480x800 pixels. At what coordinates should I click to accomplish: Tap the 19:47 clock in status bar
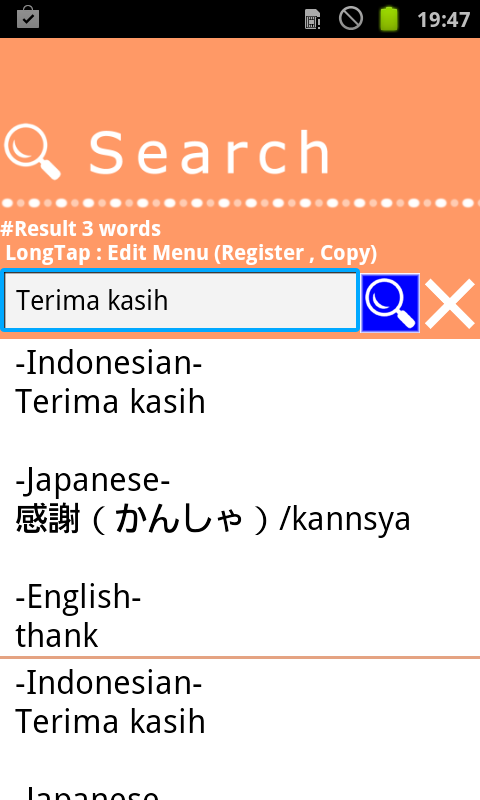(x=443, y=20)
